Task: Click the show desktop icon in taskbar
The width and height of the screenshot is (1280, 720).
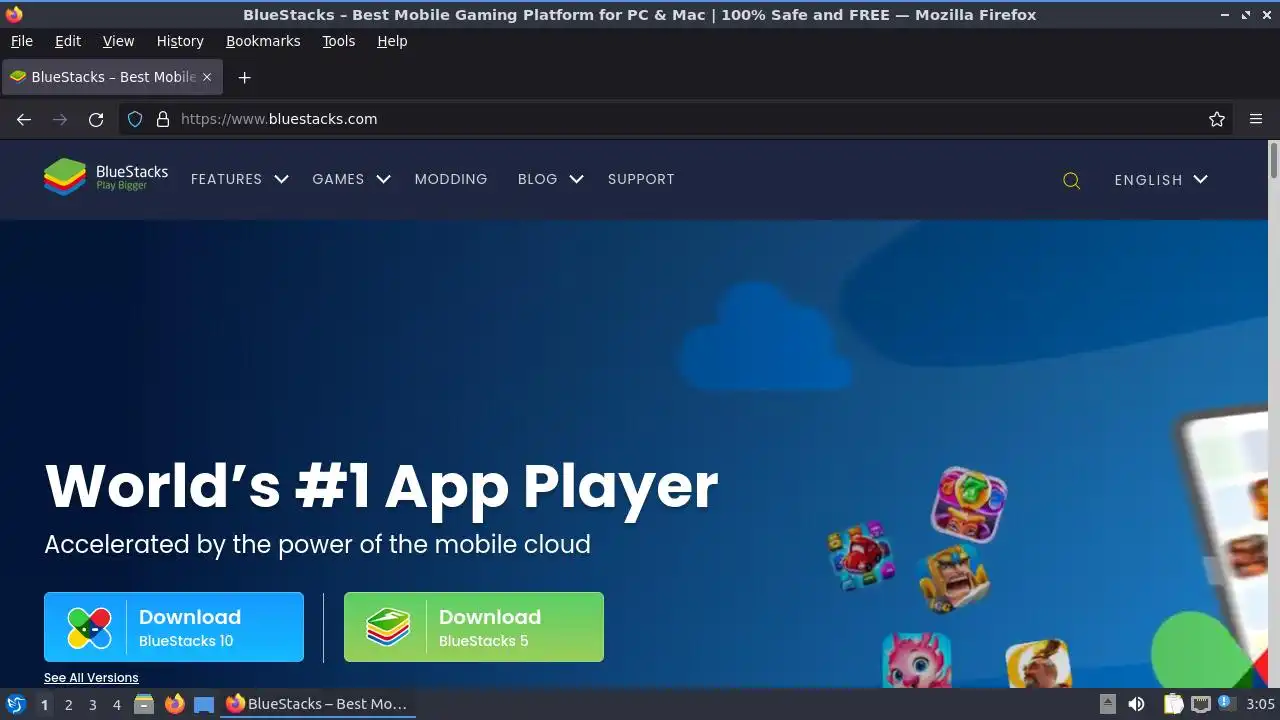Action: click(204, 704)
